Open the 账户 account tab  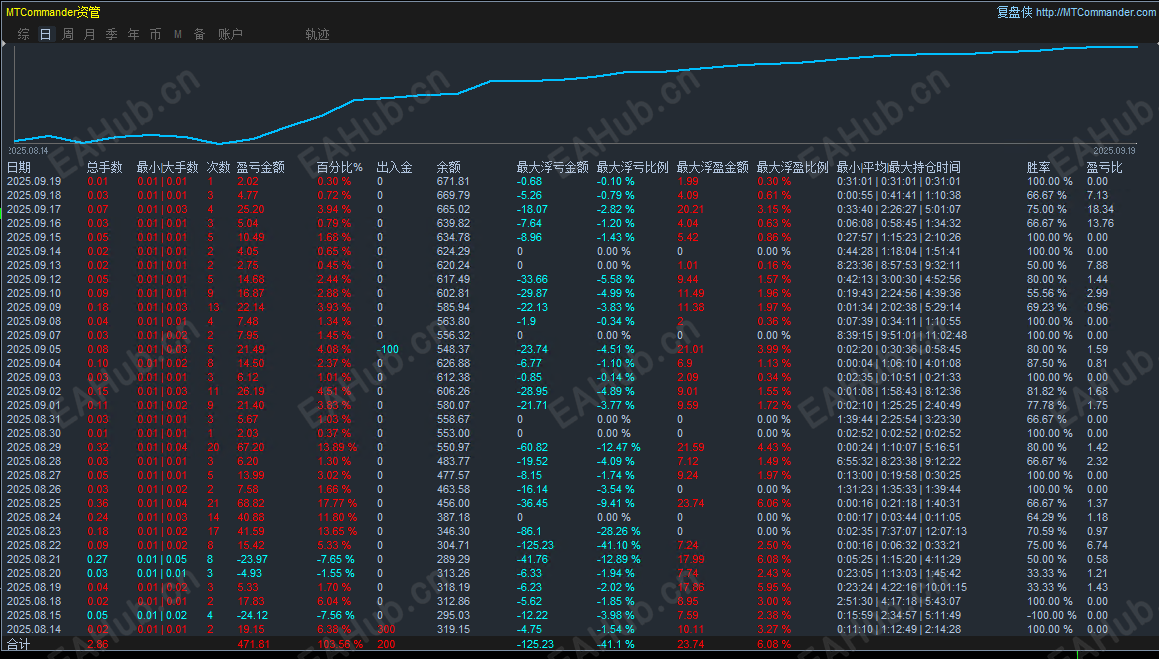tap(231, 34)
